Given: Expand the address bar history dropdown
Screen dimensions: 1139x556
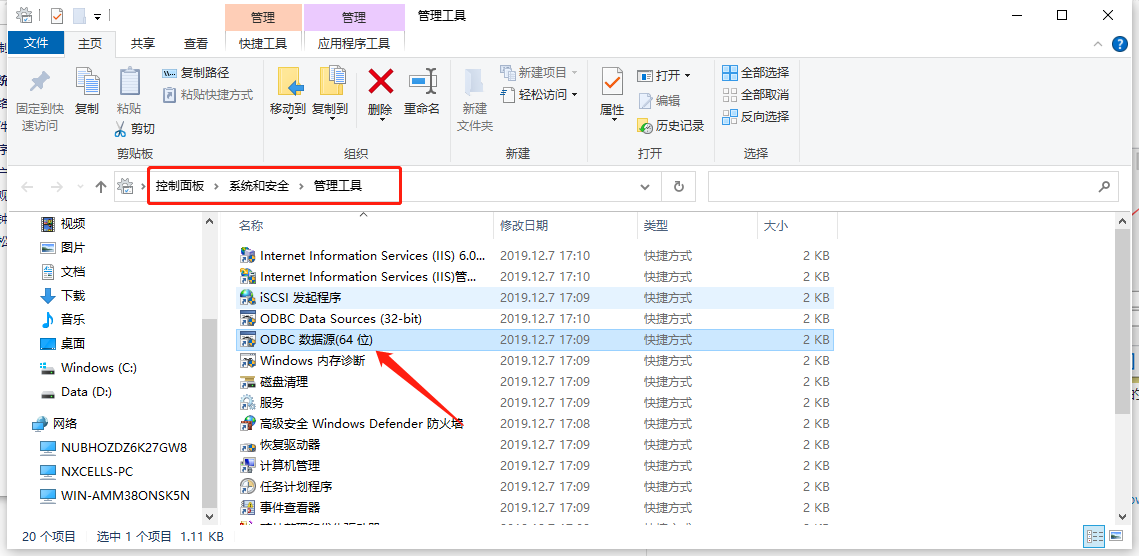Looking at the screenshot, I should 645,186.
